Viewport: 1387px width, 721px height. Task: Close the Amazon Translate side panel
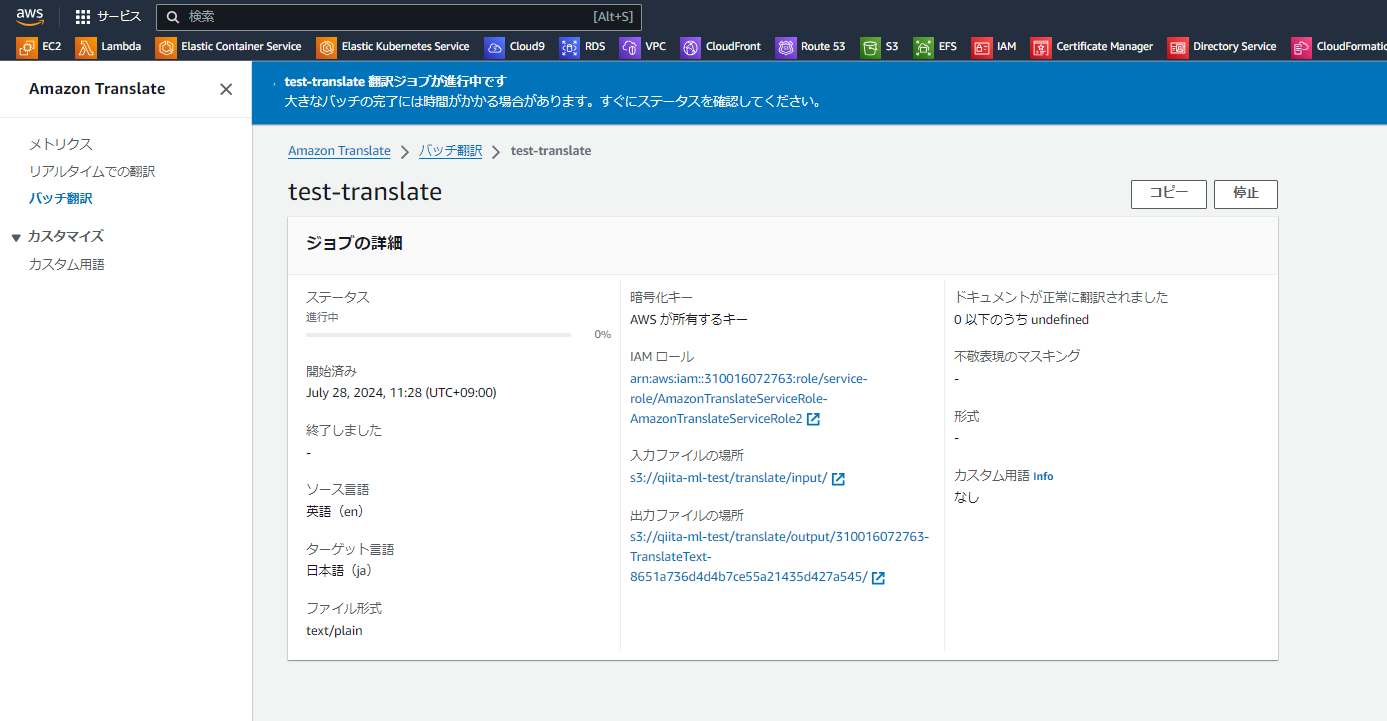click(x=226, y=89)
